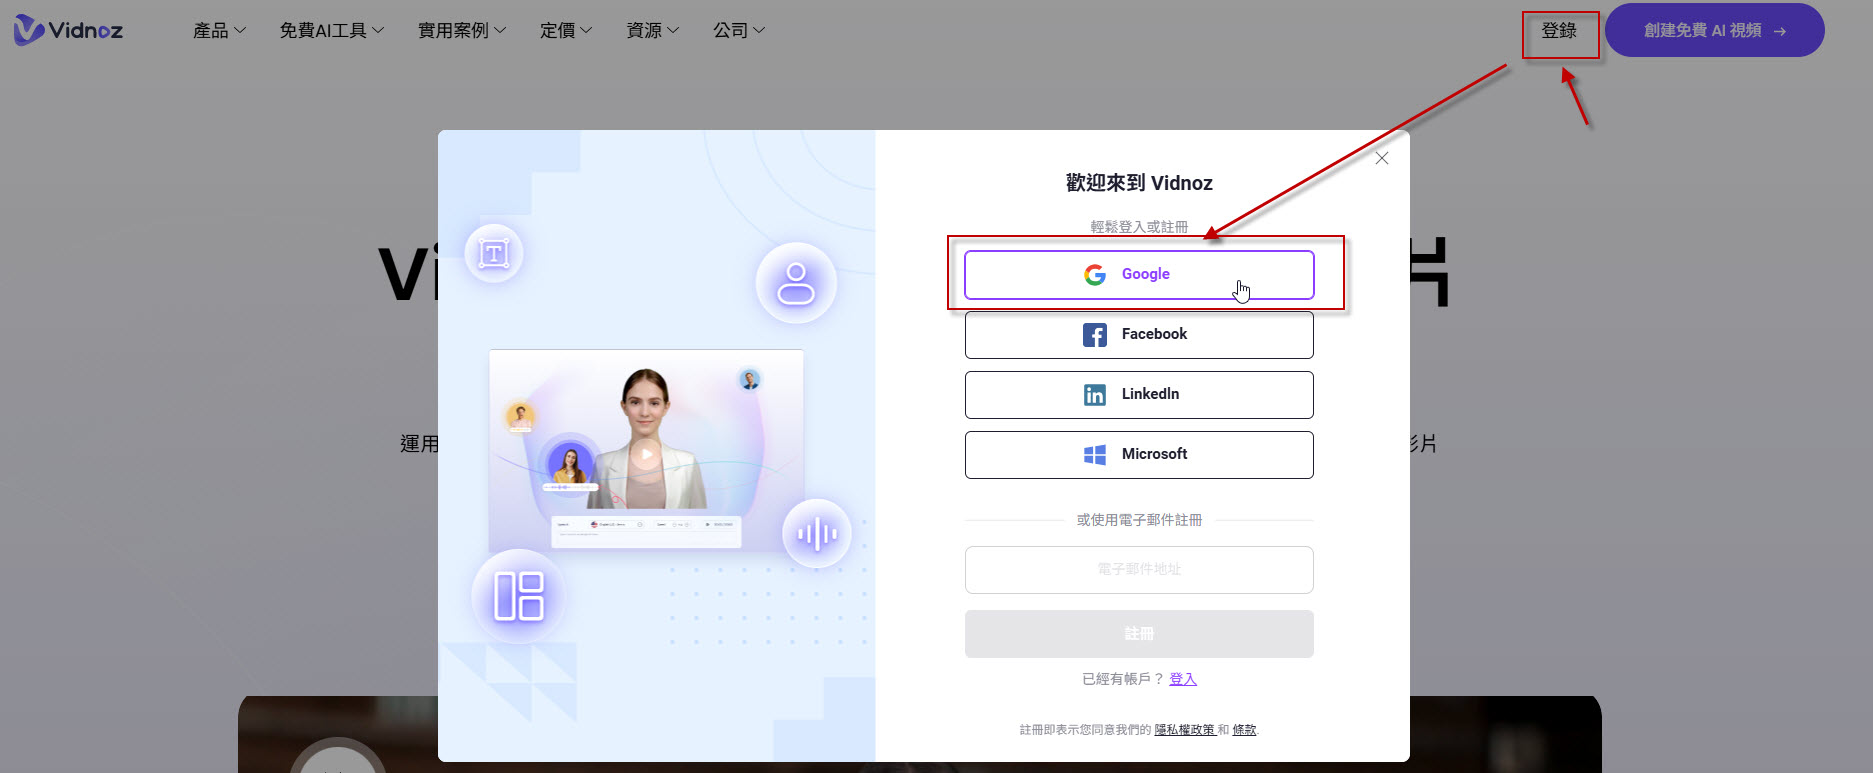Click 創建免費 AI 視頻 button
The image size is (1873, 773).
(x=1714, y=31)
